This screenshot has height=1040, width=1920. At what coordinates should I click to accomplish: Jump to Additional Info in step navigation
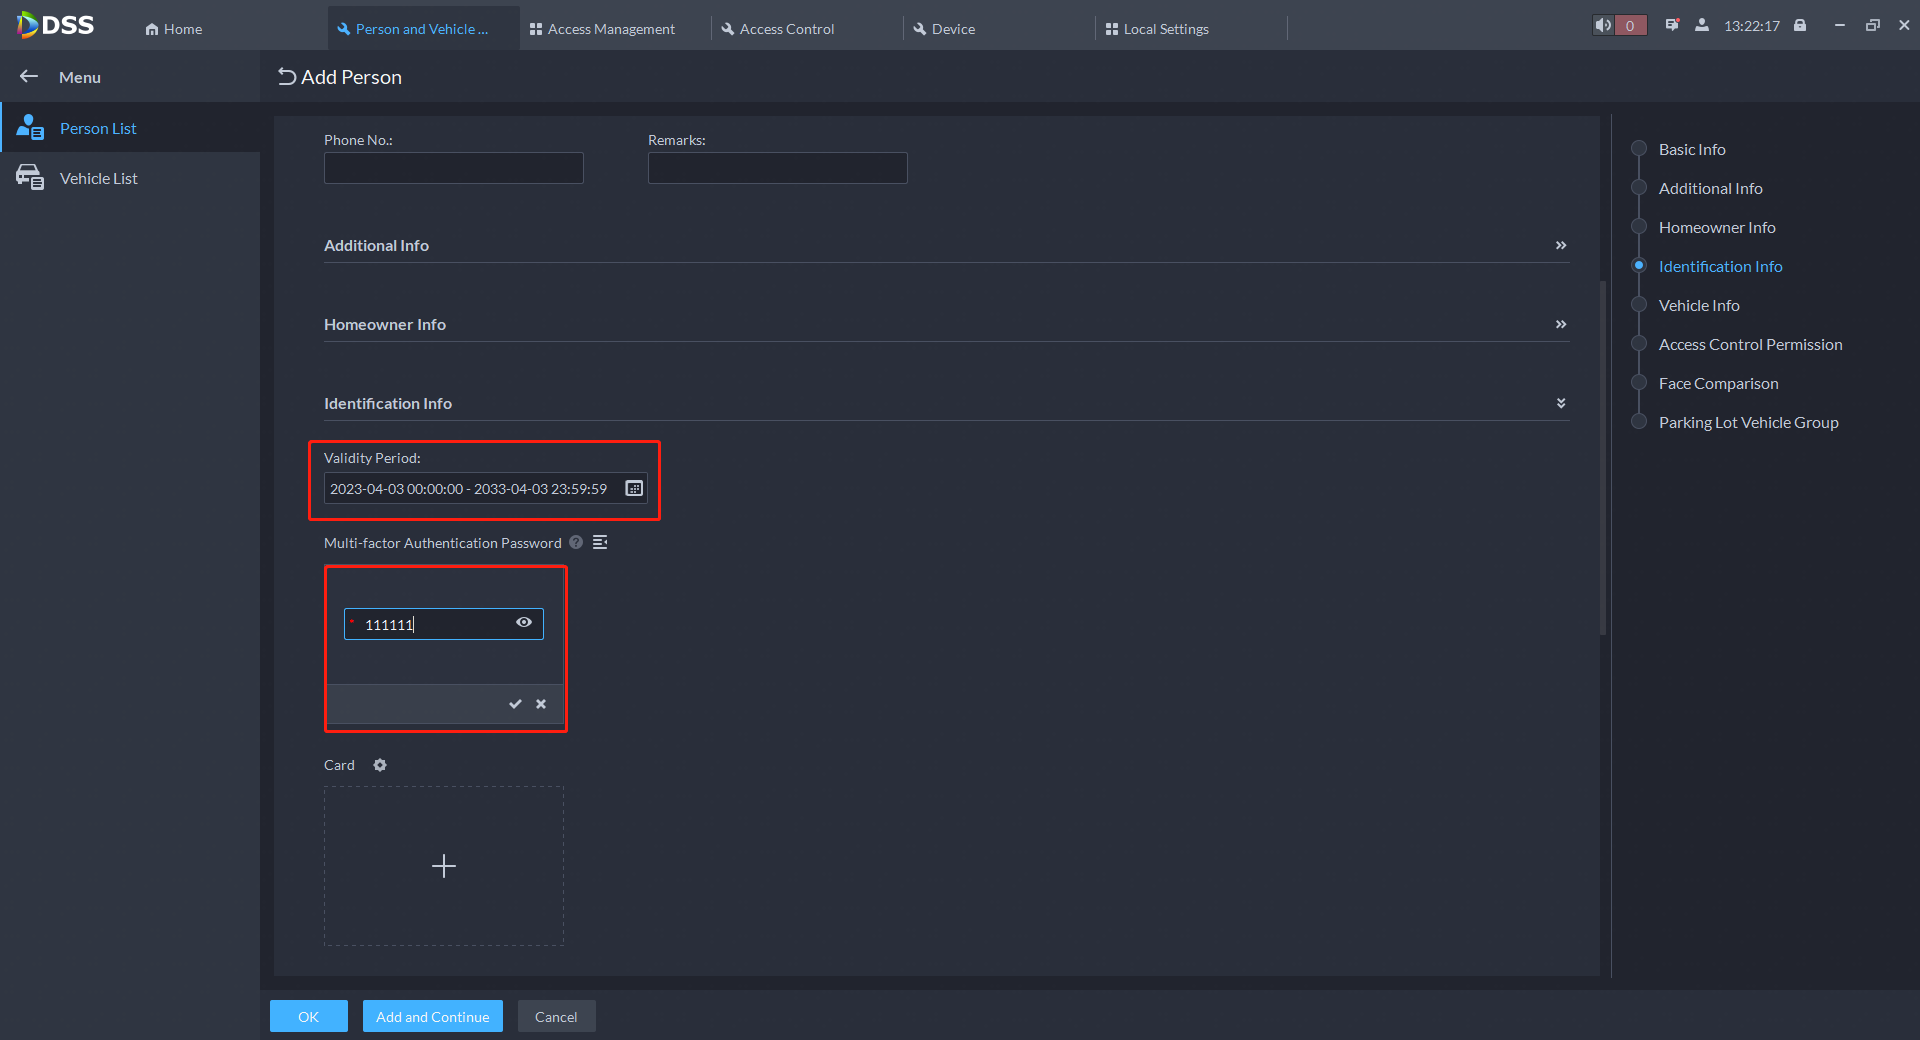click(1710, 188)
